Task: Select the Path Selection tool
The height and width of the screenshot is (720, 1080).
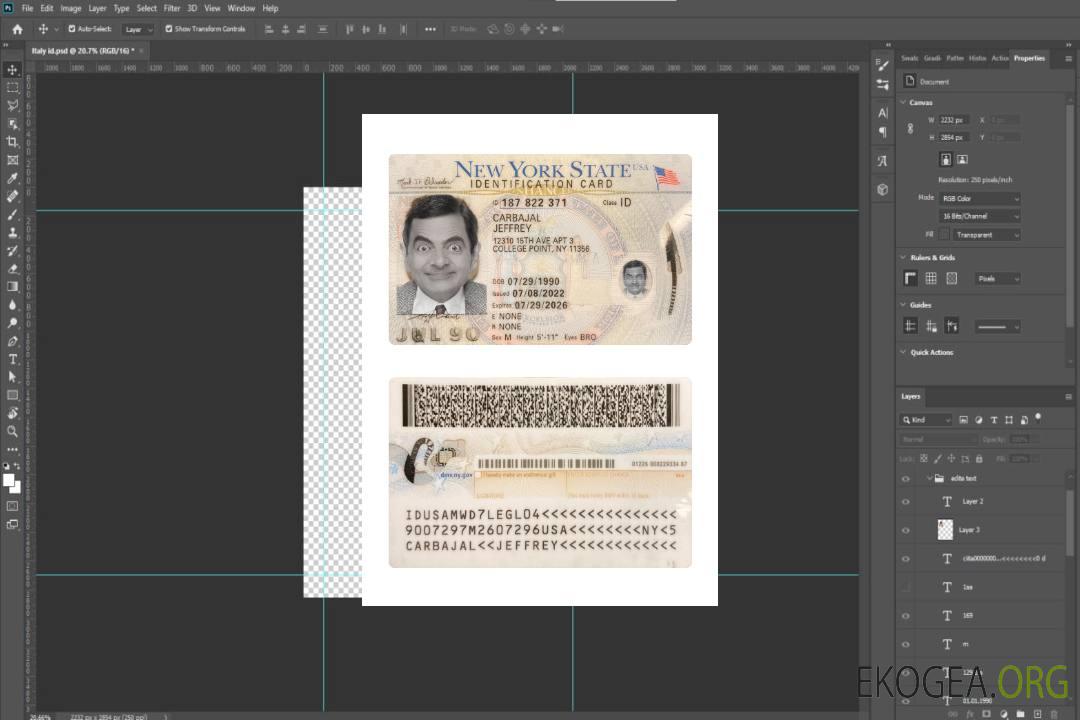Action: [12, 377]
